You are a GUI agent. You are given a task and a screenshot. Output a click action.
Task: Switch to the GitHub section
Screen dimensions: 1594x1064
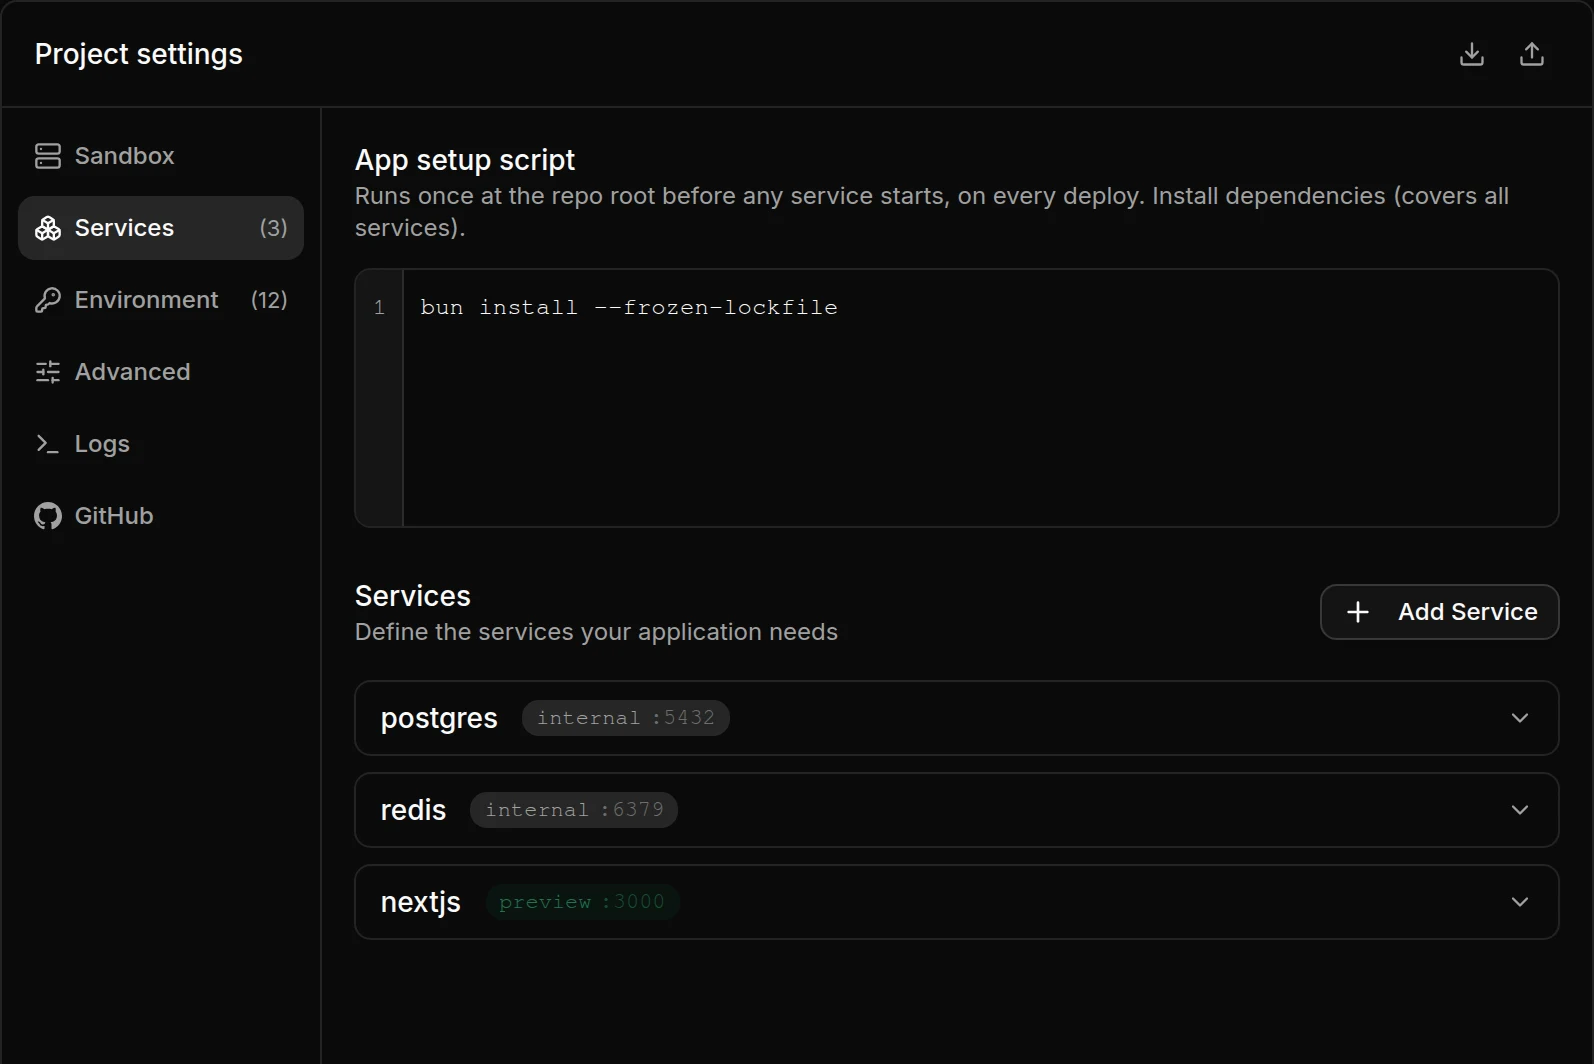(x=161, y=516)
